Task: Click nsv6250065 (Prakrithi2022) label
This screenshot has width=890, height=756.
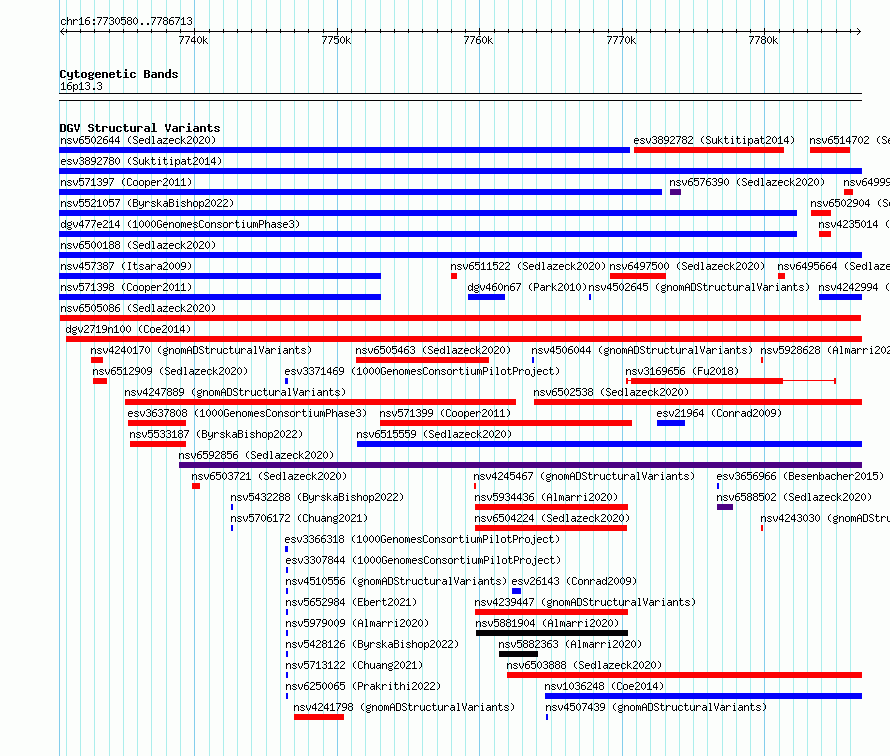Action: click(363, 686)
